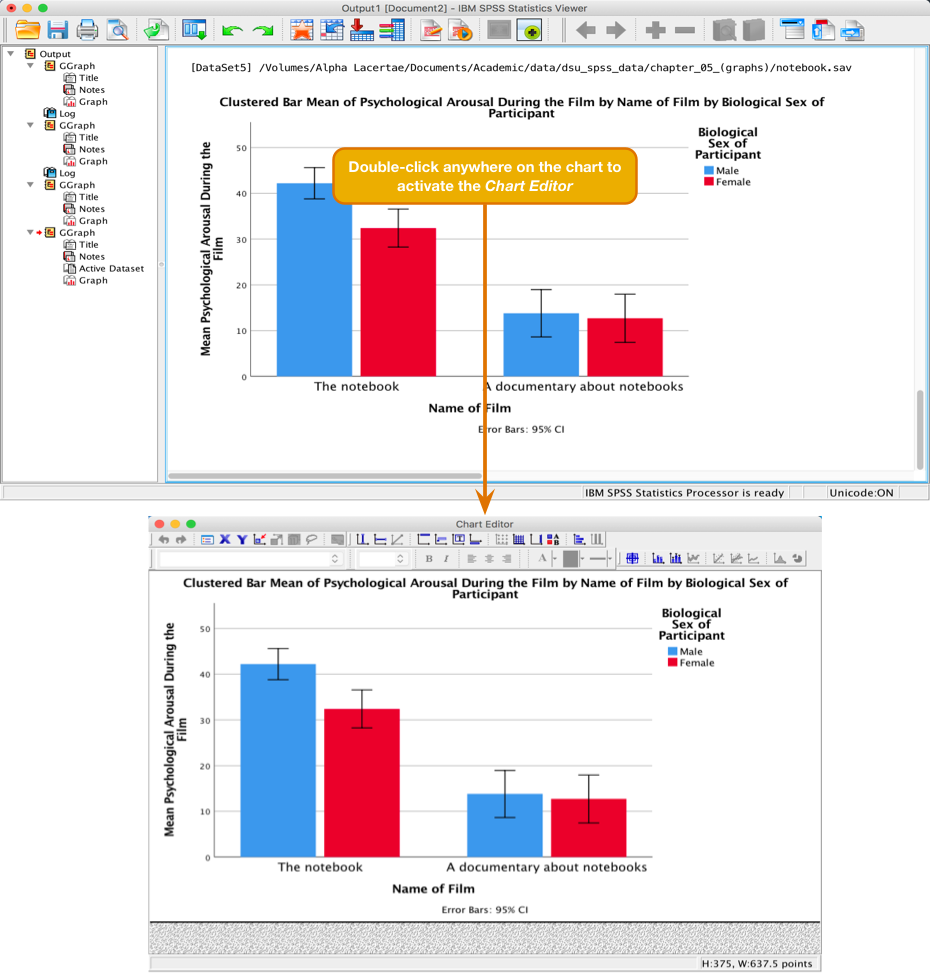Viewport: 930px width, 973px height.
Task: Click the fill color swatch in Chart Editor
Action: pos(571,559)
